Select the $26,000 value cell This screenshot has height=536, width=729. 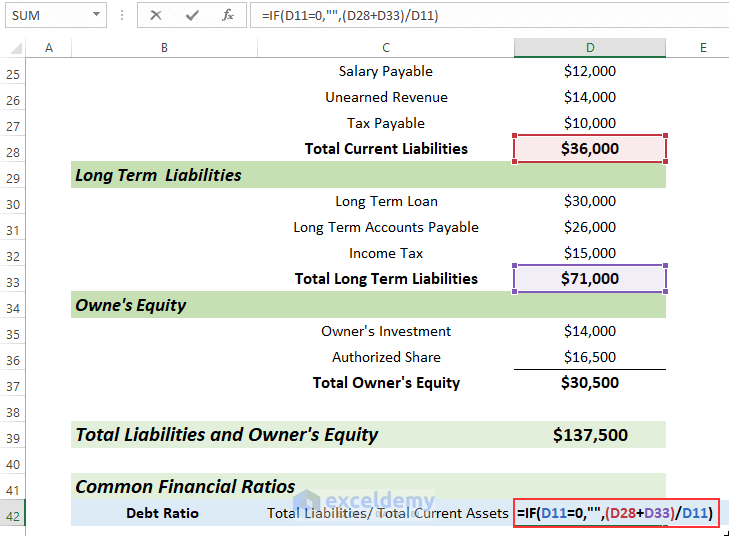coord(590,227)
